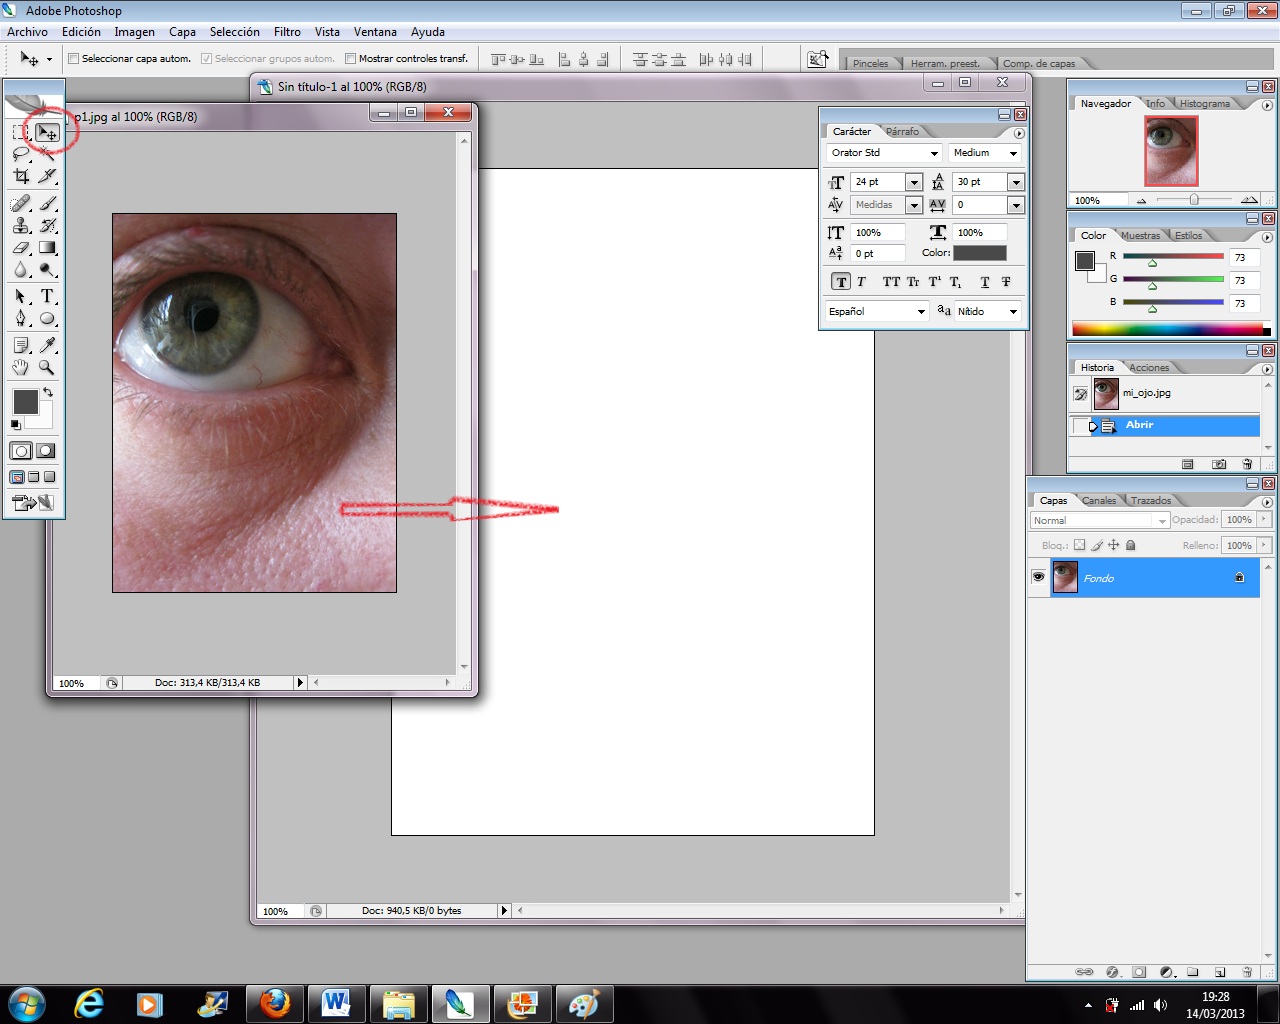Image resolution: width=1280 pixels, height=1024 pixels.
Task: Select the Eyedropper tool
Action: [x=47, y=345]
